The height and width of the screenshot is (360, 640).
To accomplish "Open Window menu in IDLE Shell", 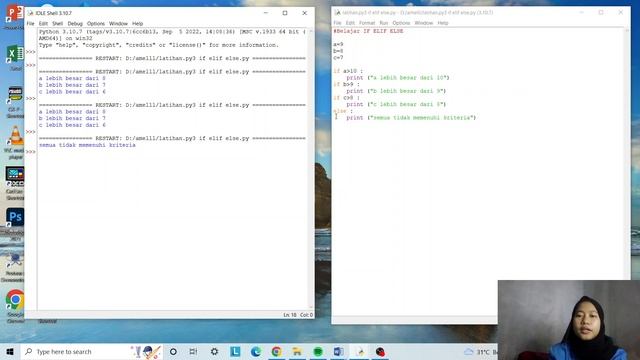I will tap(118, 24).
